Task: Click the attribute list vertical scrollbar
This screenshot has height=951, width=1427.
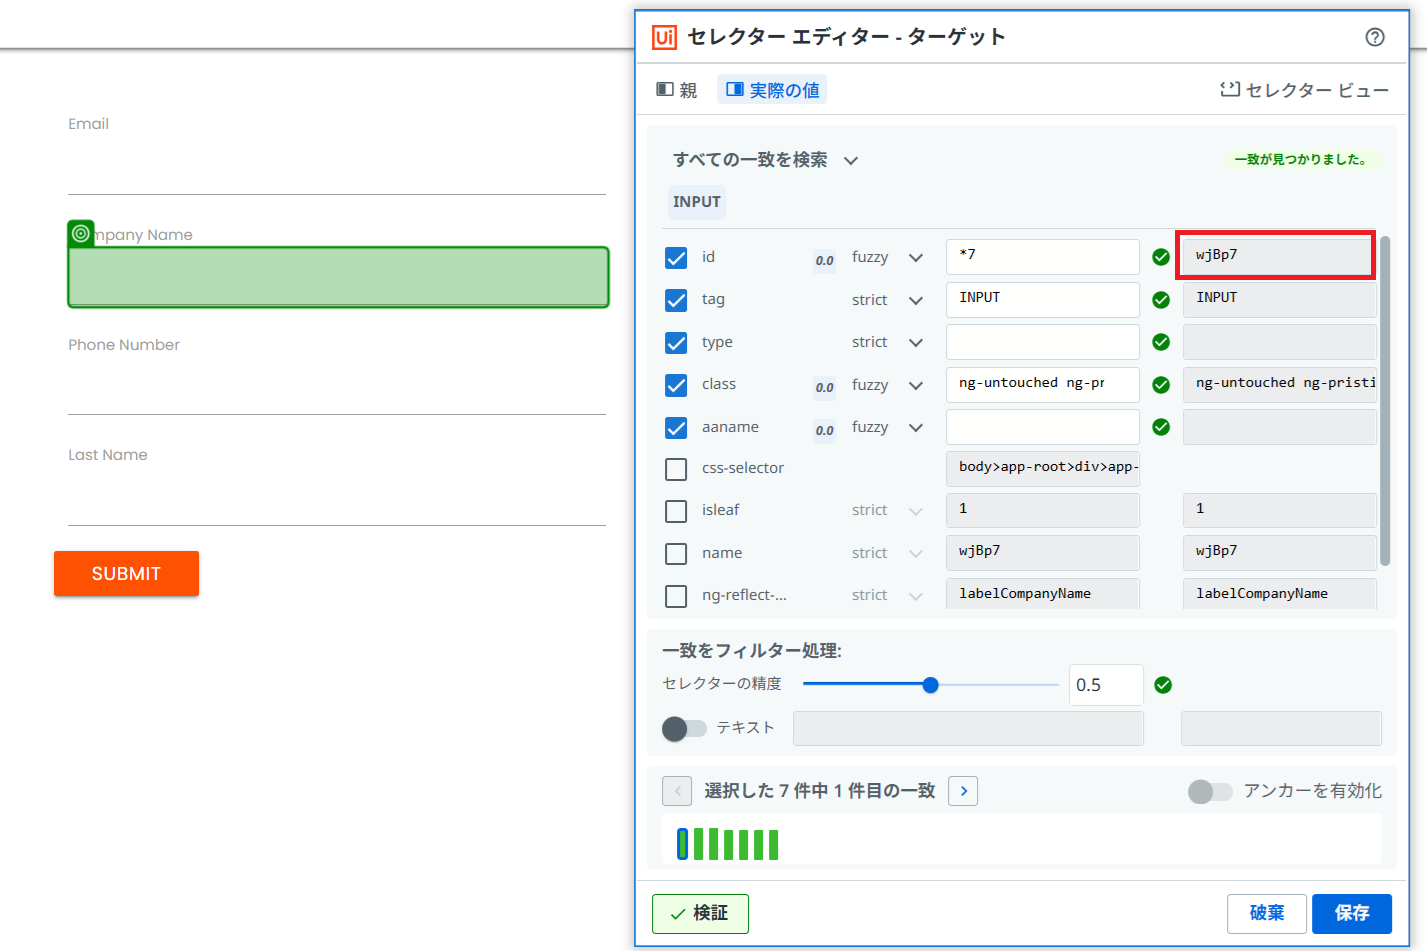Action: pyautogui.click(x=1385, y=400)
